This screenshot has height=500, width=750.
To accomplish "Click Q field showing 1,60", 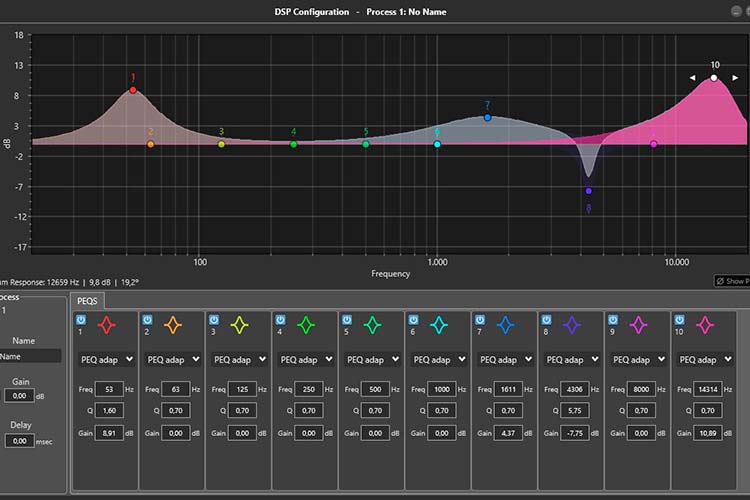I will 109,411.
